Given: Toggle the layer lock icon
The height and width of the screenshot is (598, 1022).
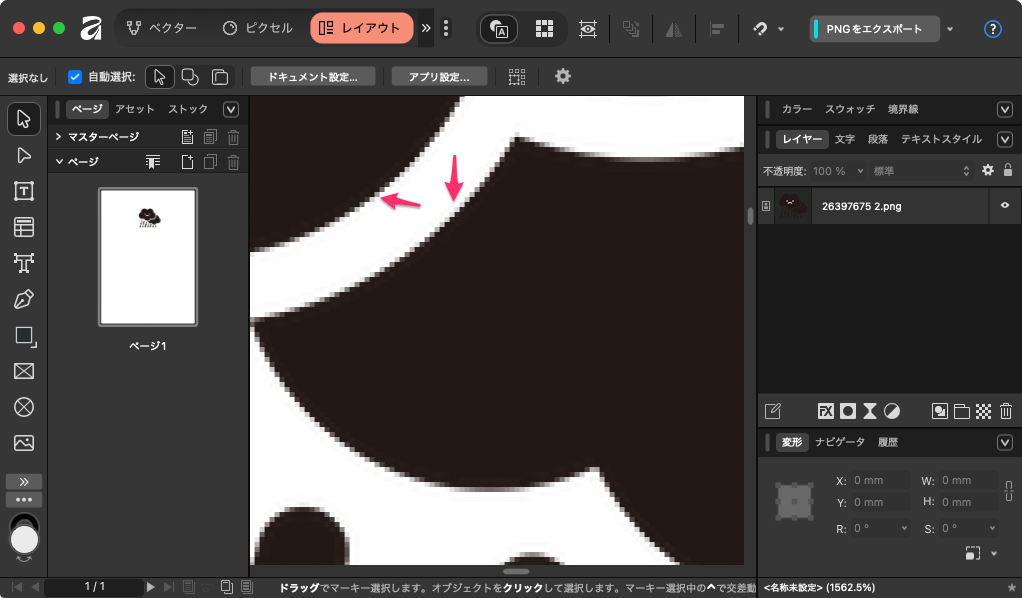Looking at the screenshot, I should pos(1008,171).
